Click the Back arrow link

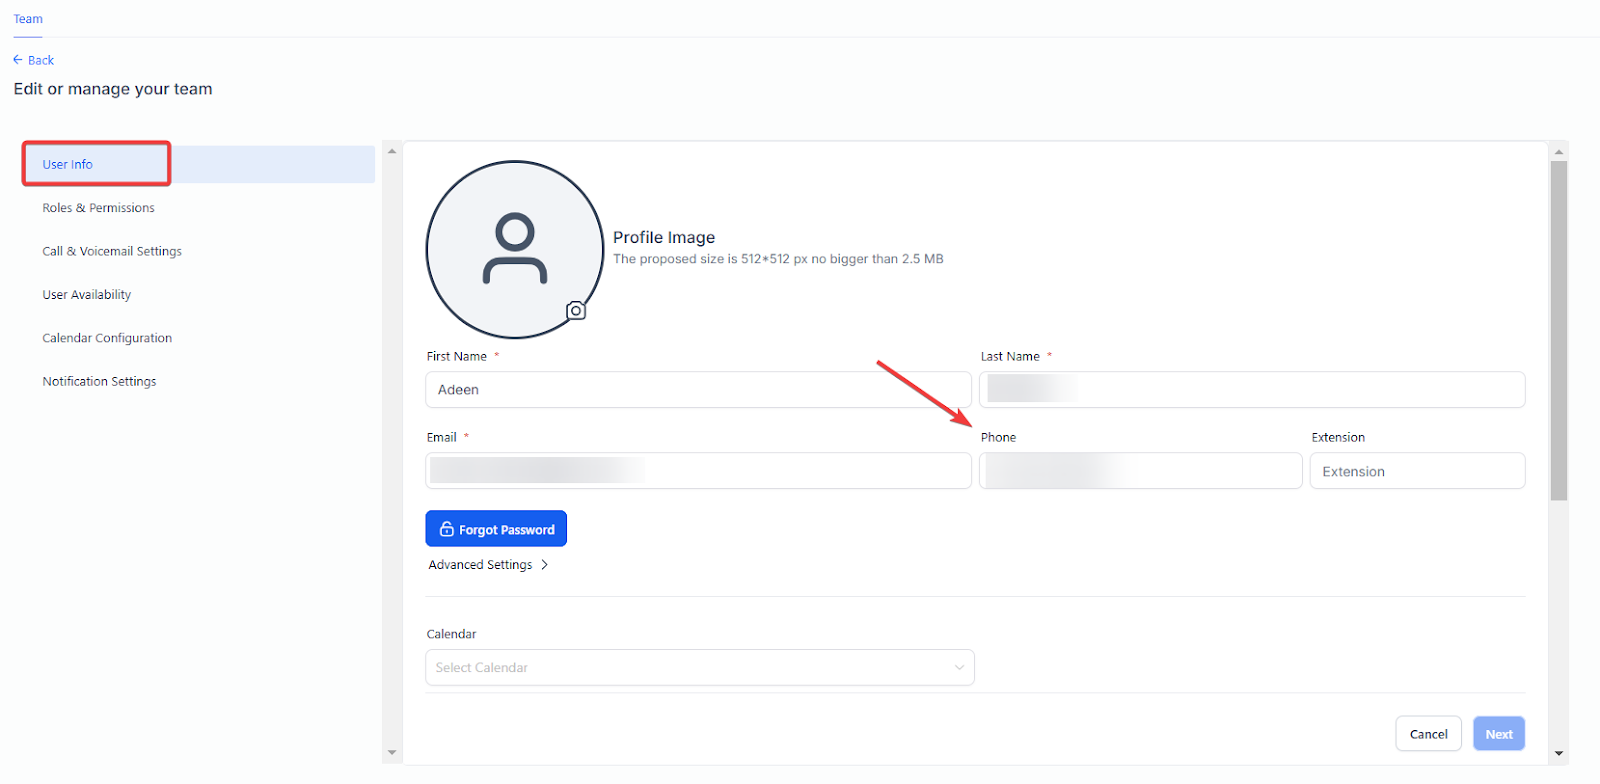[x=34, y=60]
